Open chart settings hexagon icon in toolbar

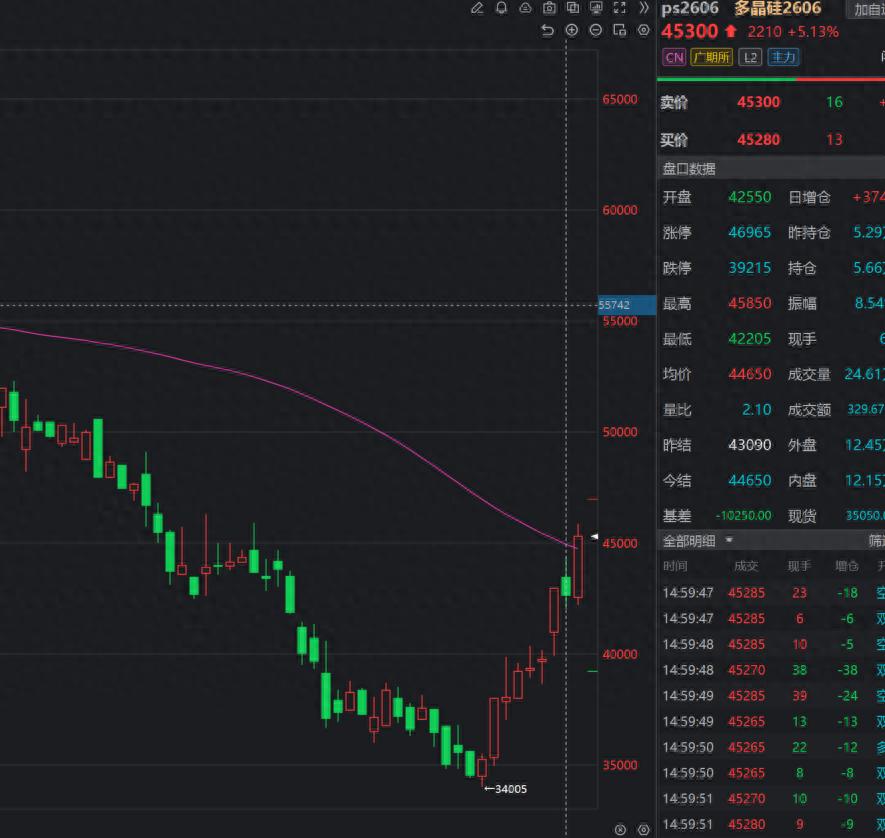pyautogui.click(x=643, y=30)
